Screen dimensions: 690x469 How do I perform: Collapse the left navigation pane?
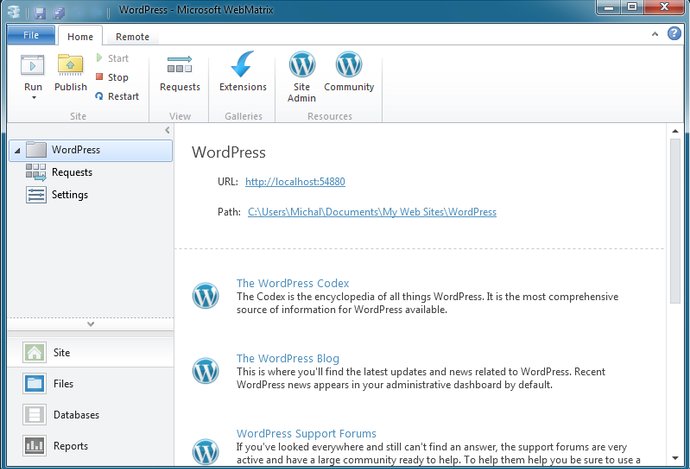point(167,131)
